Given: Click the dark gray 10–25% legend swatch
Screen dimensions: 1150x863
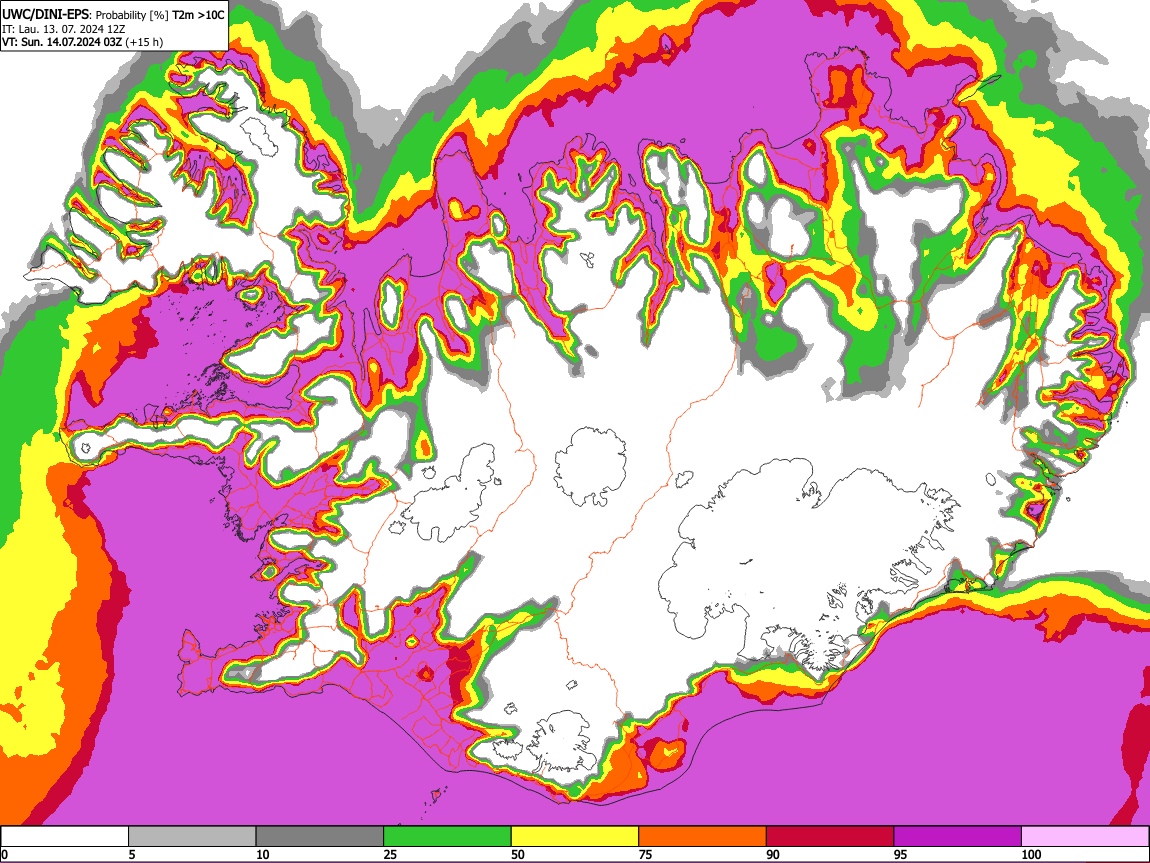Looking at the screenshot, I should click(x=320, y=837).
